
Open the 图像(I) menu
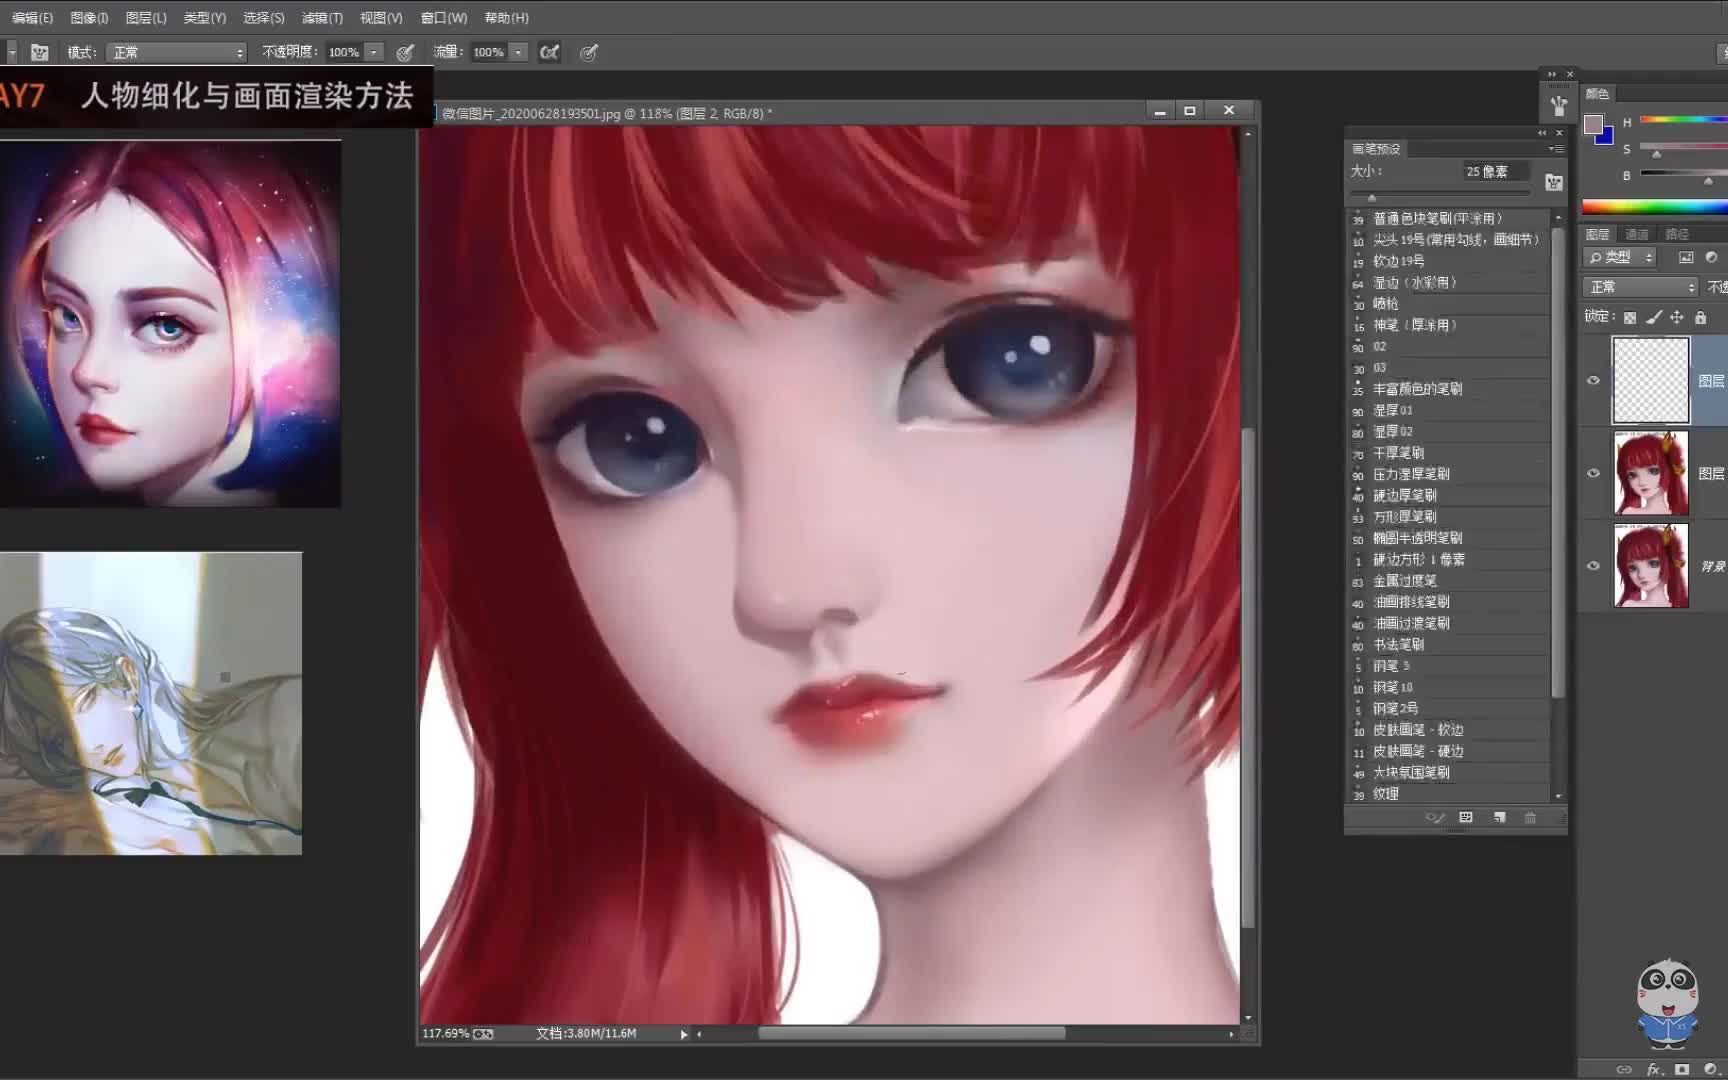click(x=89, y=18)
